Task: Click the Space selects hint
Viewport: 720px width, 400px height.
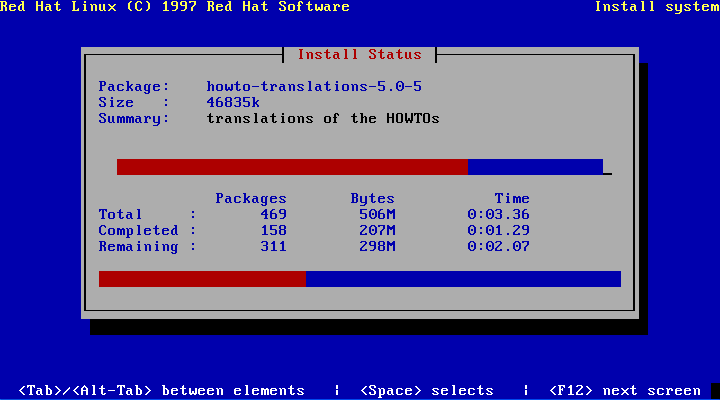Action: pos(427,390)
